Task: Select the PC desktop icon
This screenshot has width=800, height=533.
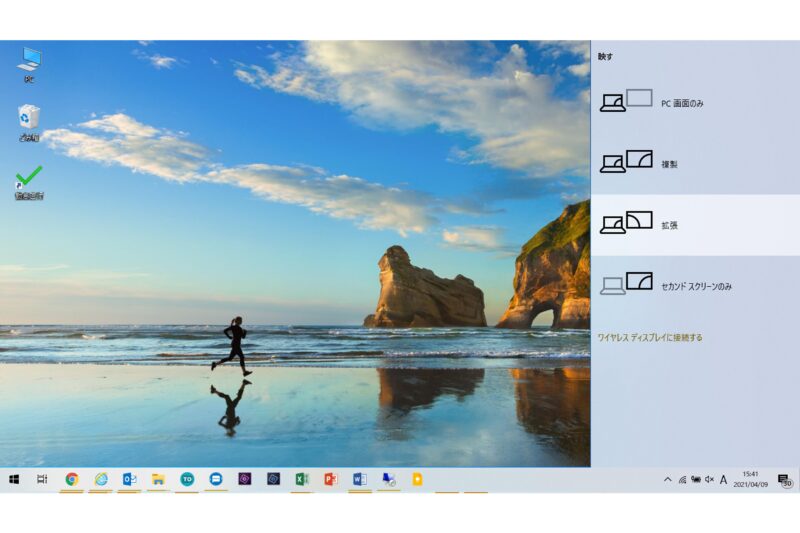Action: coord(29,64)
